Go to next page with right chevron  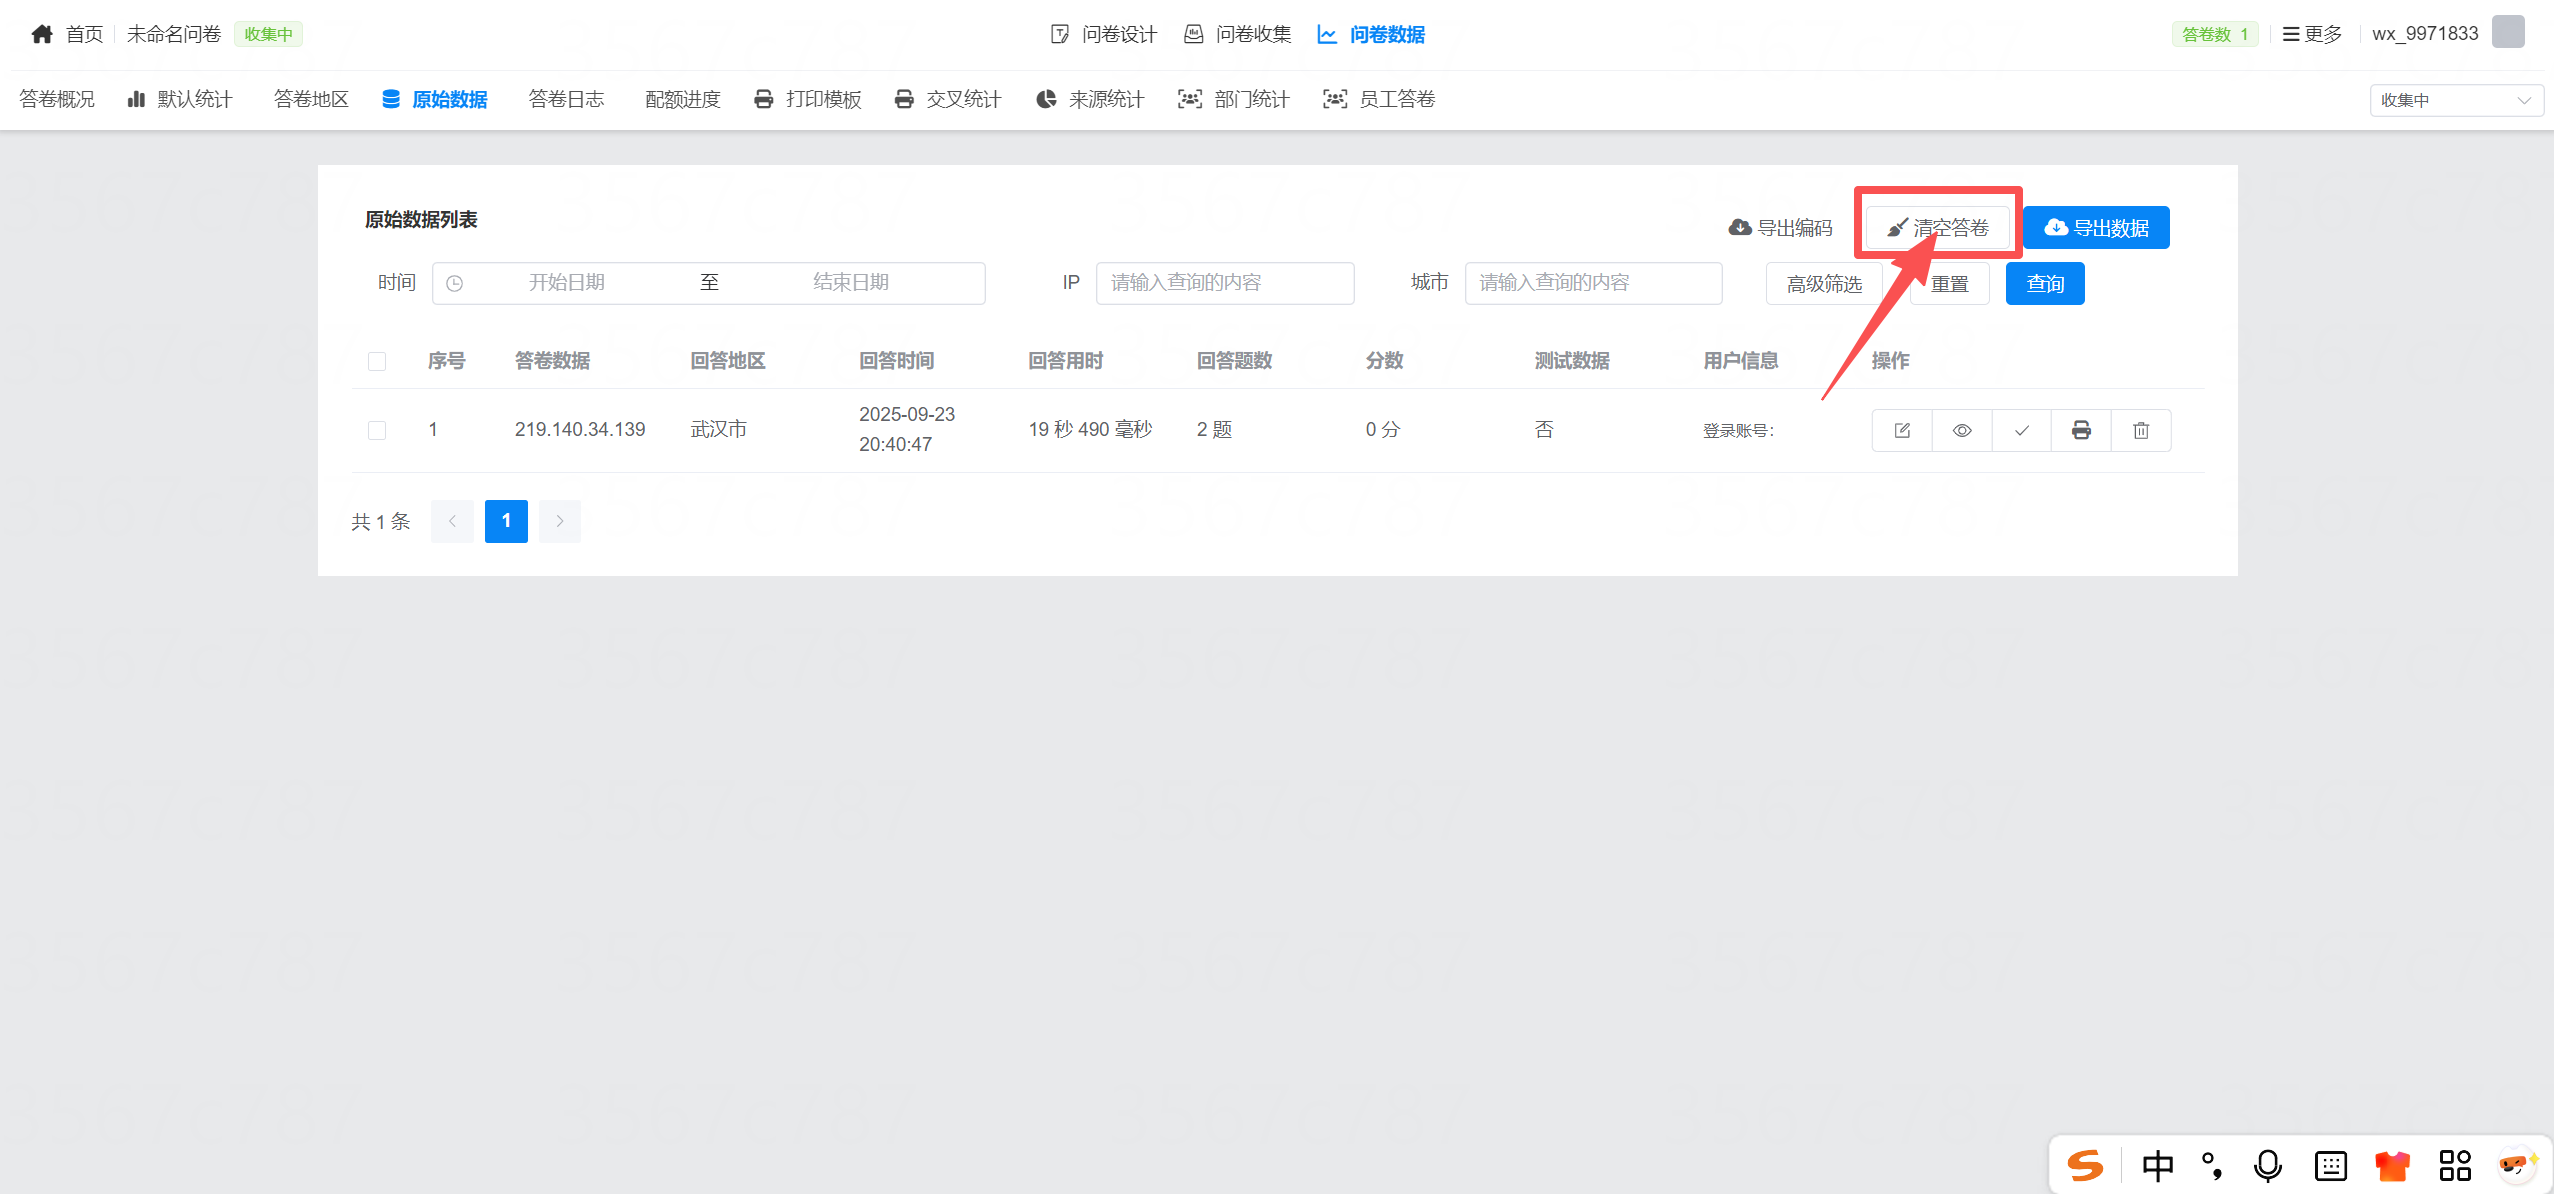[x=560, y=521]
